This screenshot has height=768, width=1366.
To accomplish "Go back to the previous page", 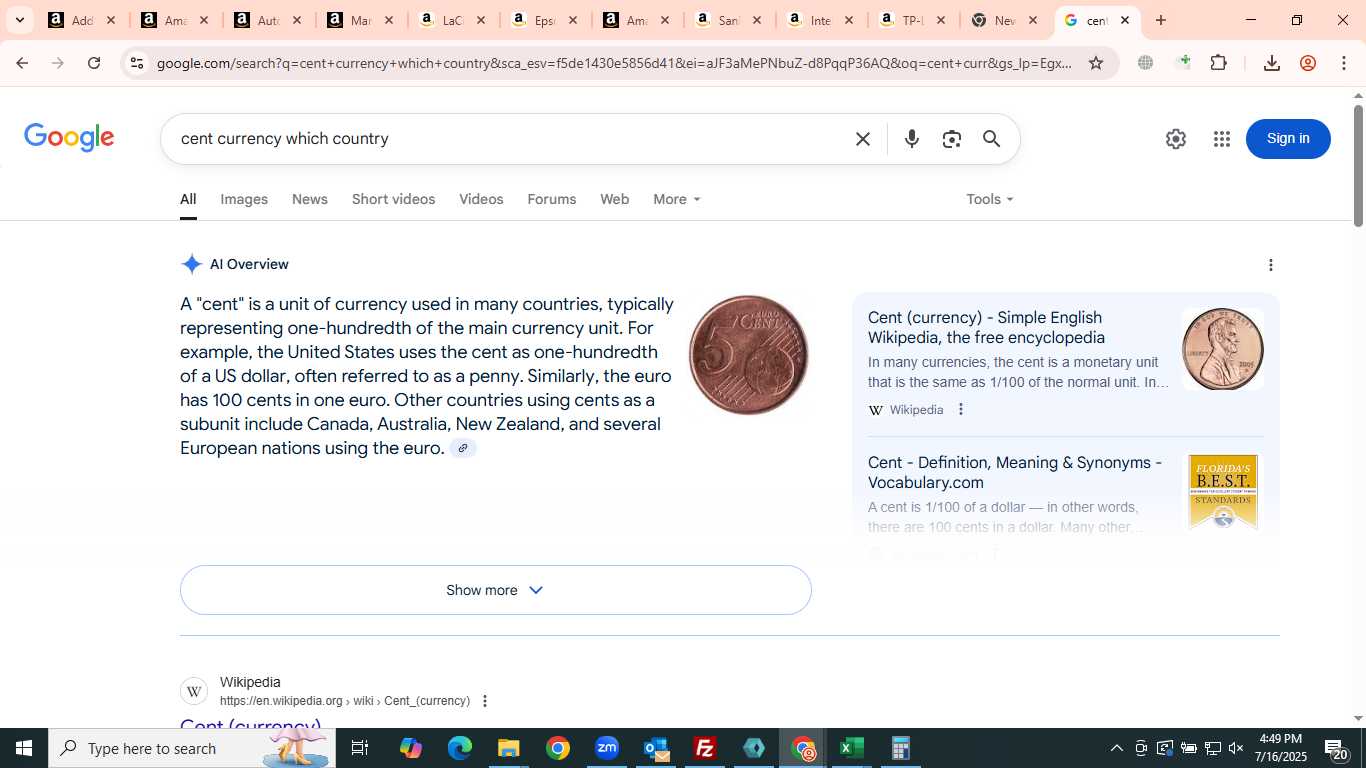I will (x=22, y=63).
